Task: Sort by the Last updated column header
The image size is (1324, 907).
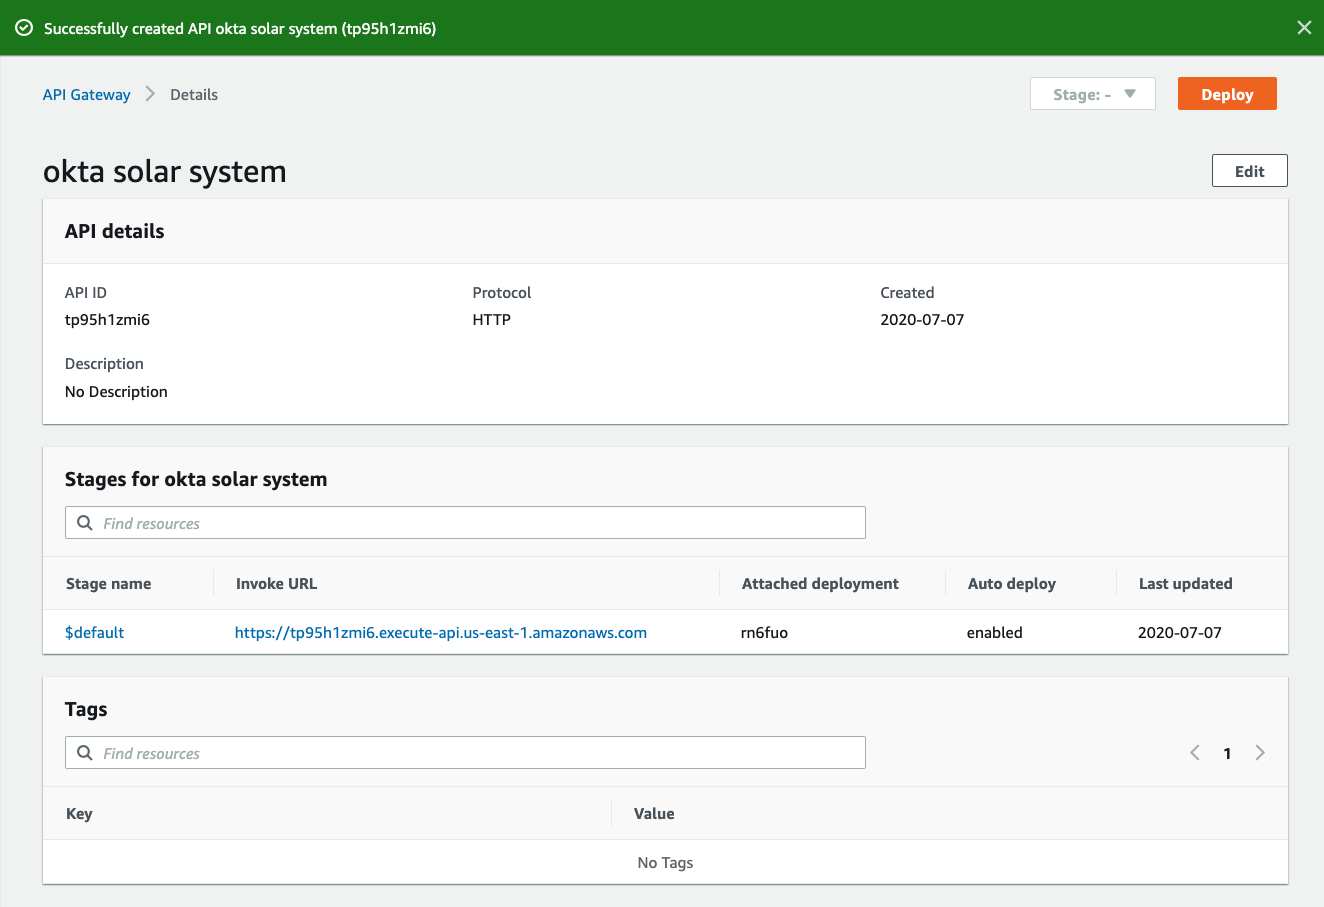Action: (x=1186, y=584)
